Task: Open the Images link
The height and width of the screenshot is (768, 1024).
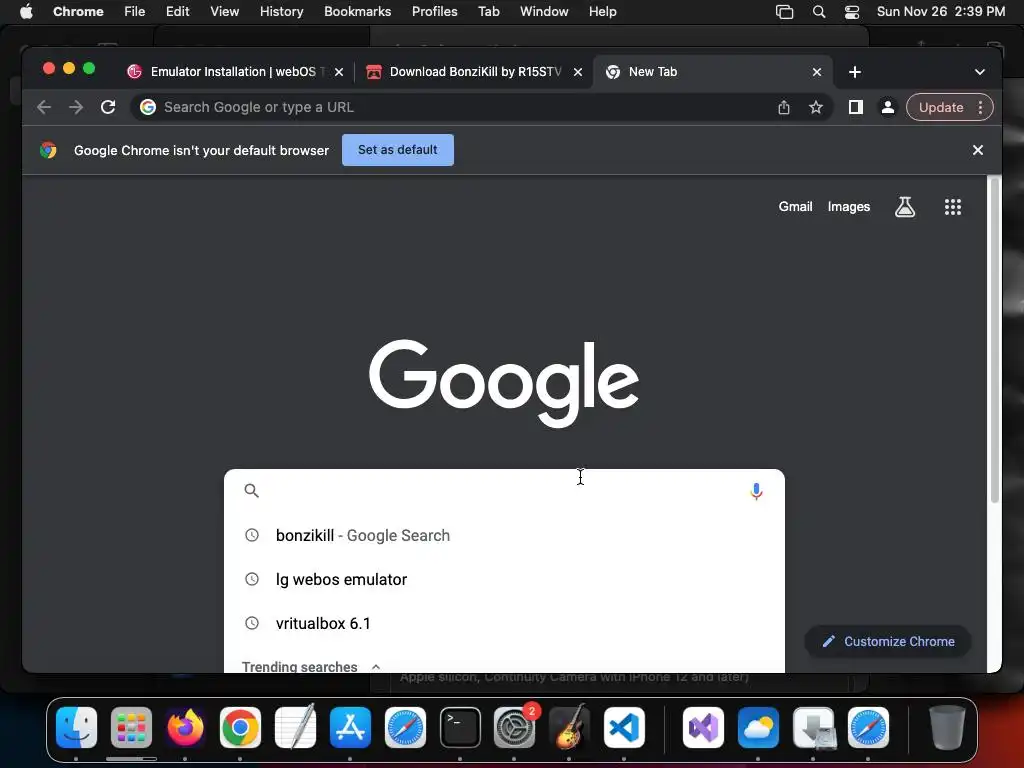Action: 848,207
